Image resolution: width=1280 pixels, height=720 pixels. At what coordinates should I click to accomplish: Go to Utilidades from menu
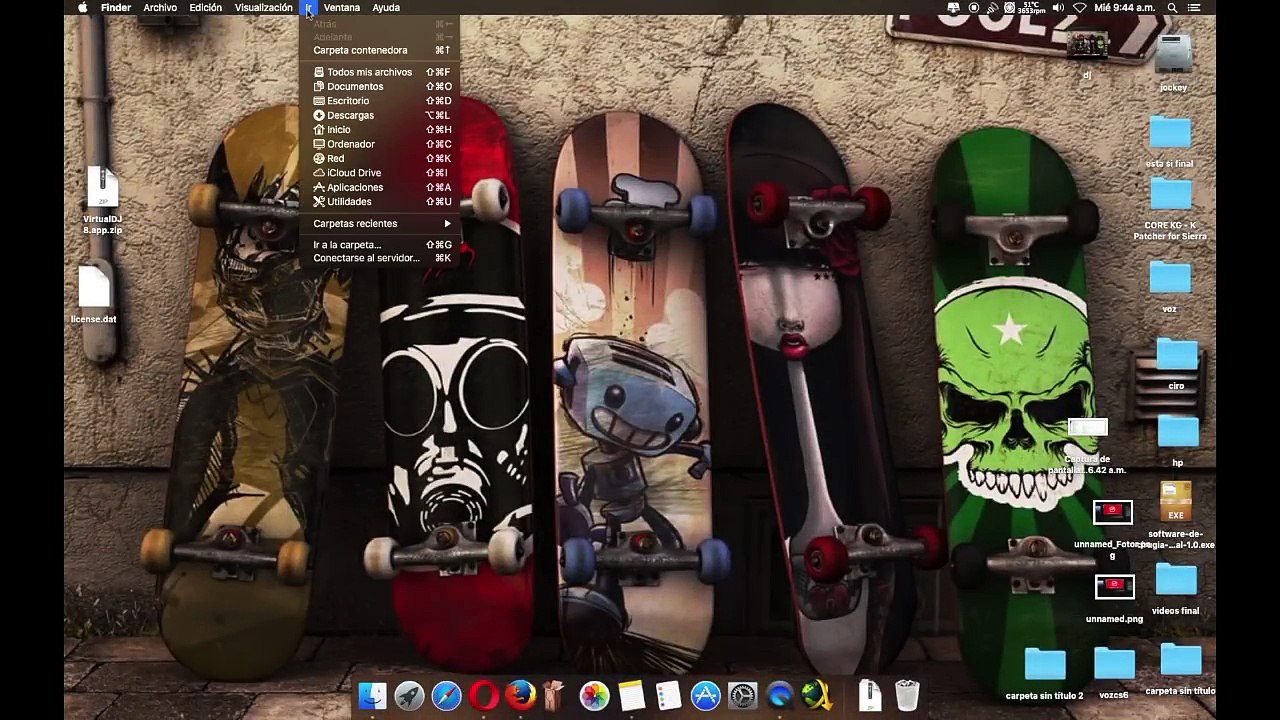tap(380, 201)
